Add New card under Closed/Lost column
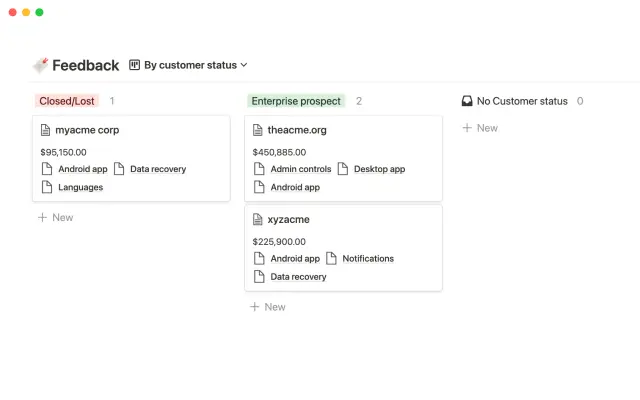Viewport: 640px width, 400px height. (x=56, y=218)
